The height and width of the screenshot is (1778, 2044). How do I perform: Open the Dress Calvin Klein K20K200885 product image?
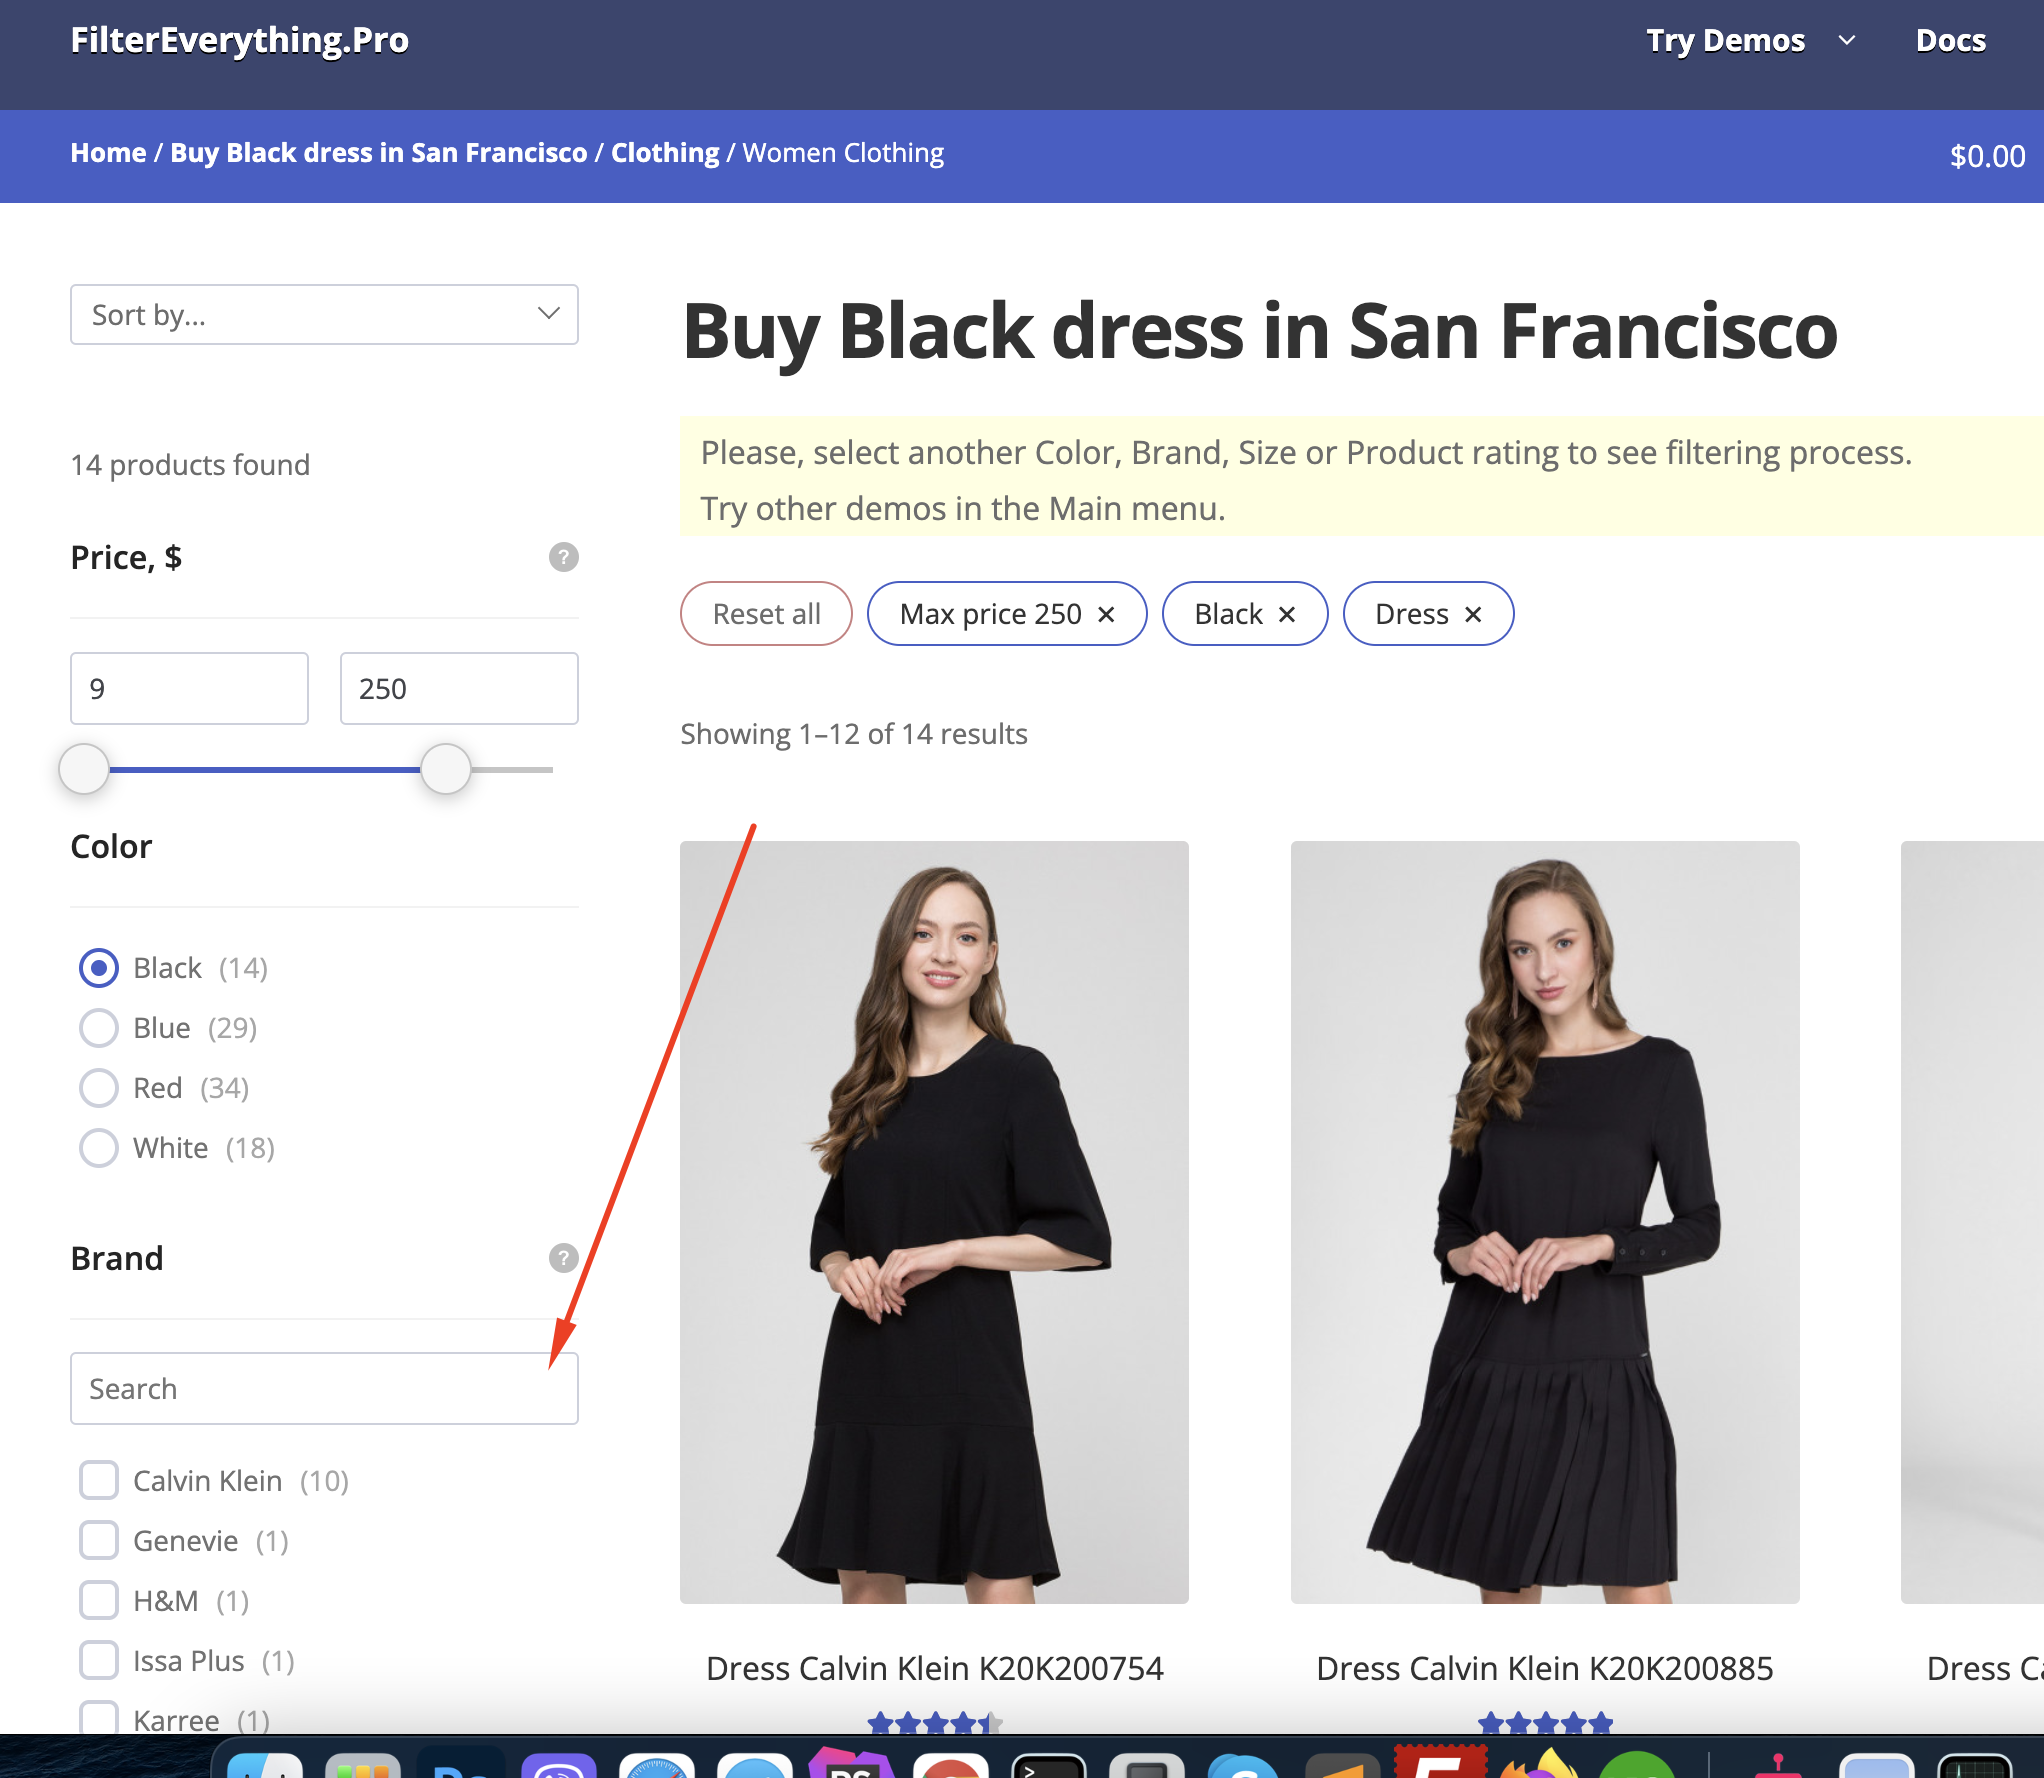pyautogui.click(x=1545, y=1222)
